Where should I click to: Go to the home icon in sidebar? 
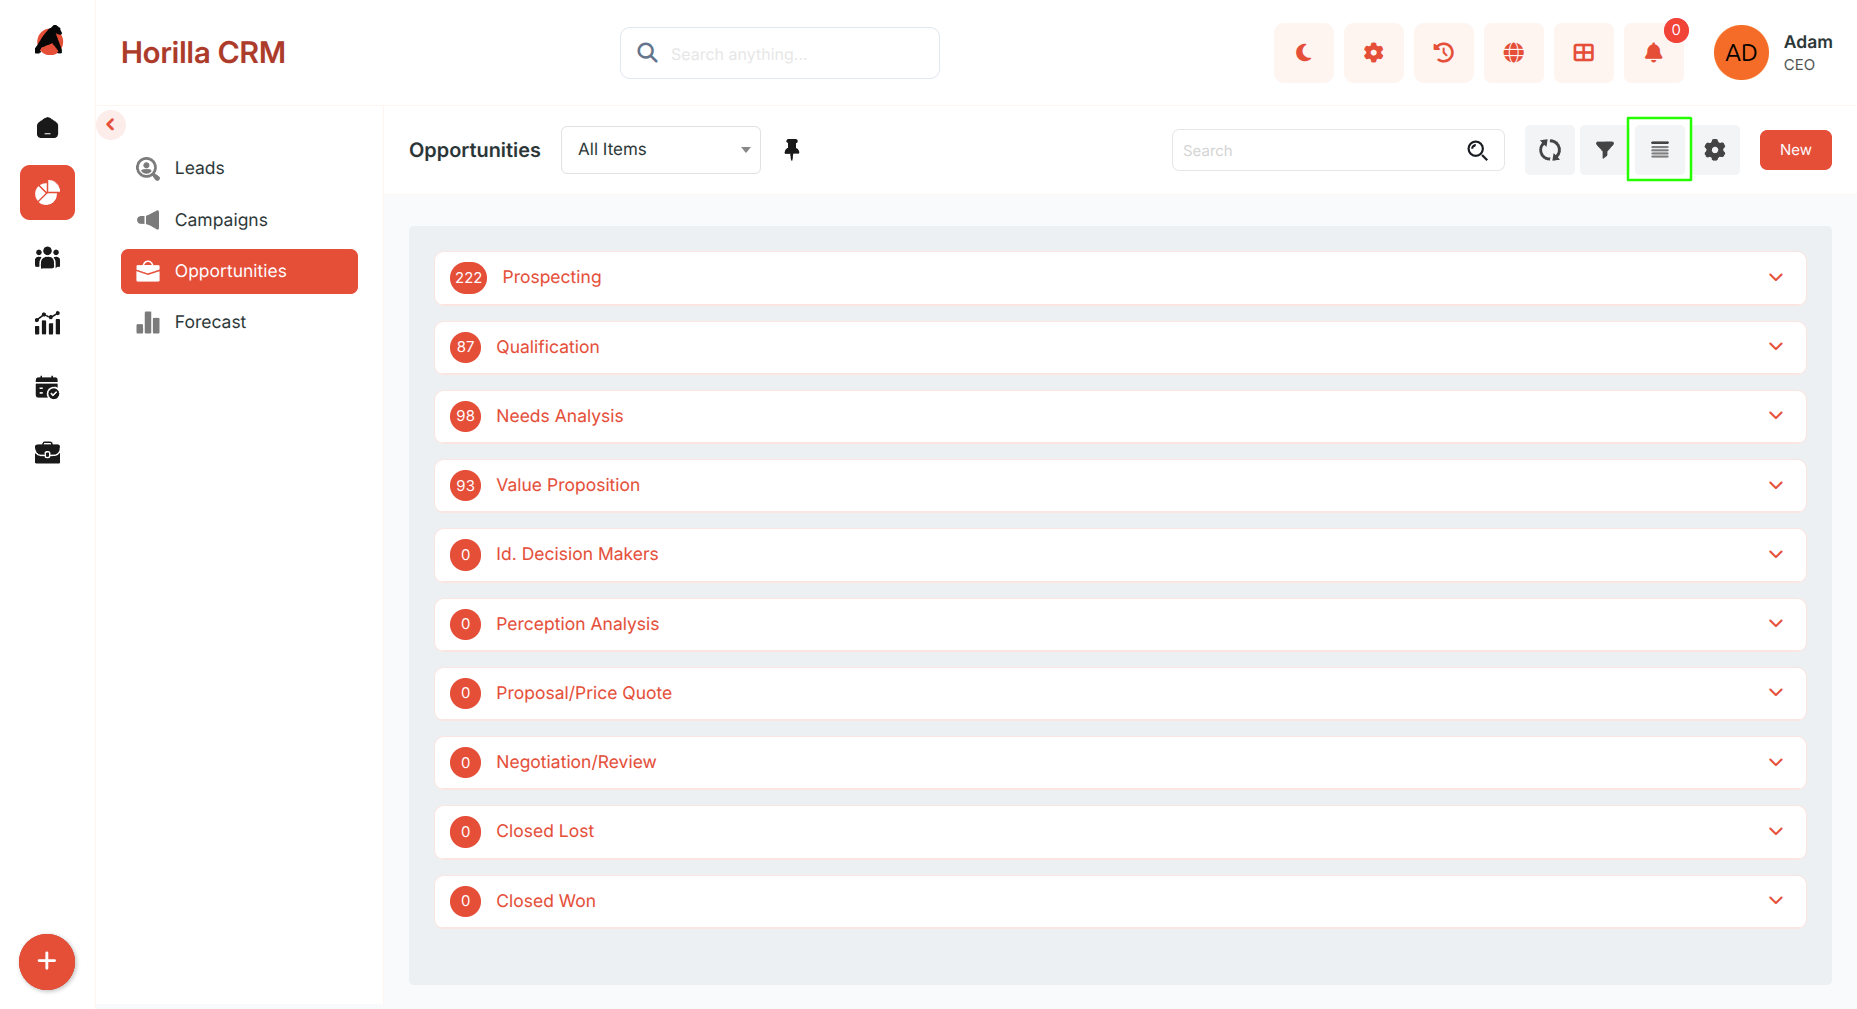pos(47,128)
